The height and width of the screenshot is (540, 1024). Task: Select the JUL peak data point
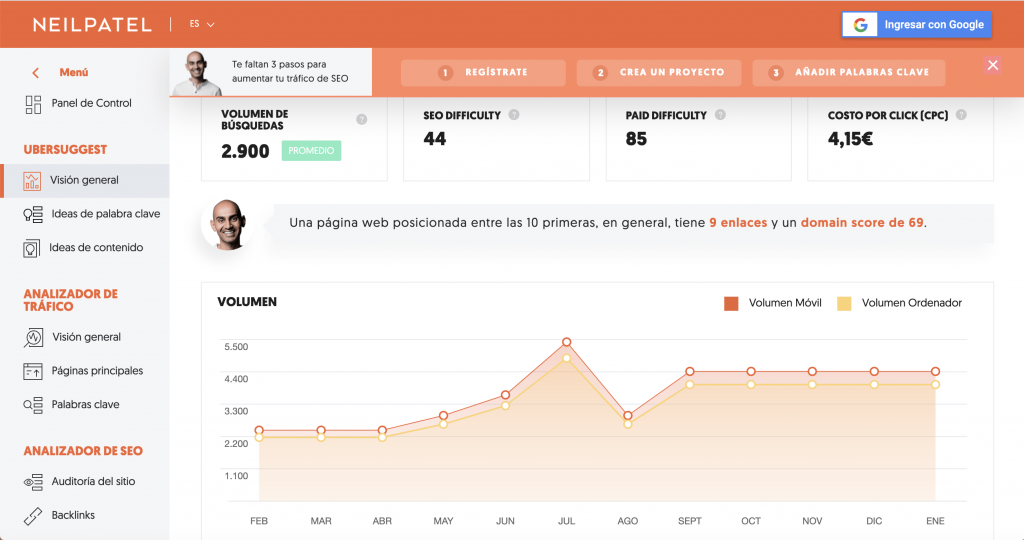pos(566,342)
